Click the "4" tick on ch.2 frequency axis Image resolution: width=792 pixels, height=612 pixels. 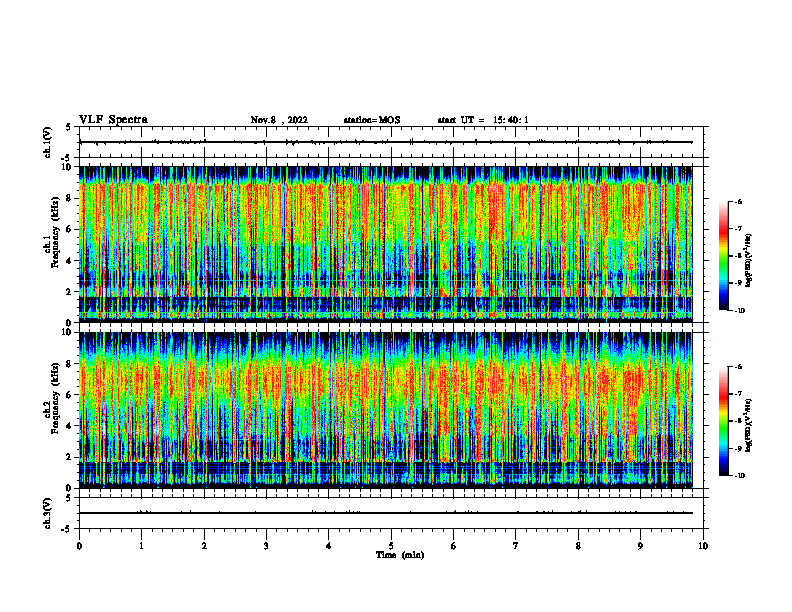(x=70, y=426)
